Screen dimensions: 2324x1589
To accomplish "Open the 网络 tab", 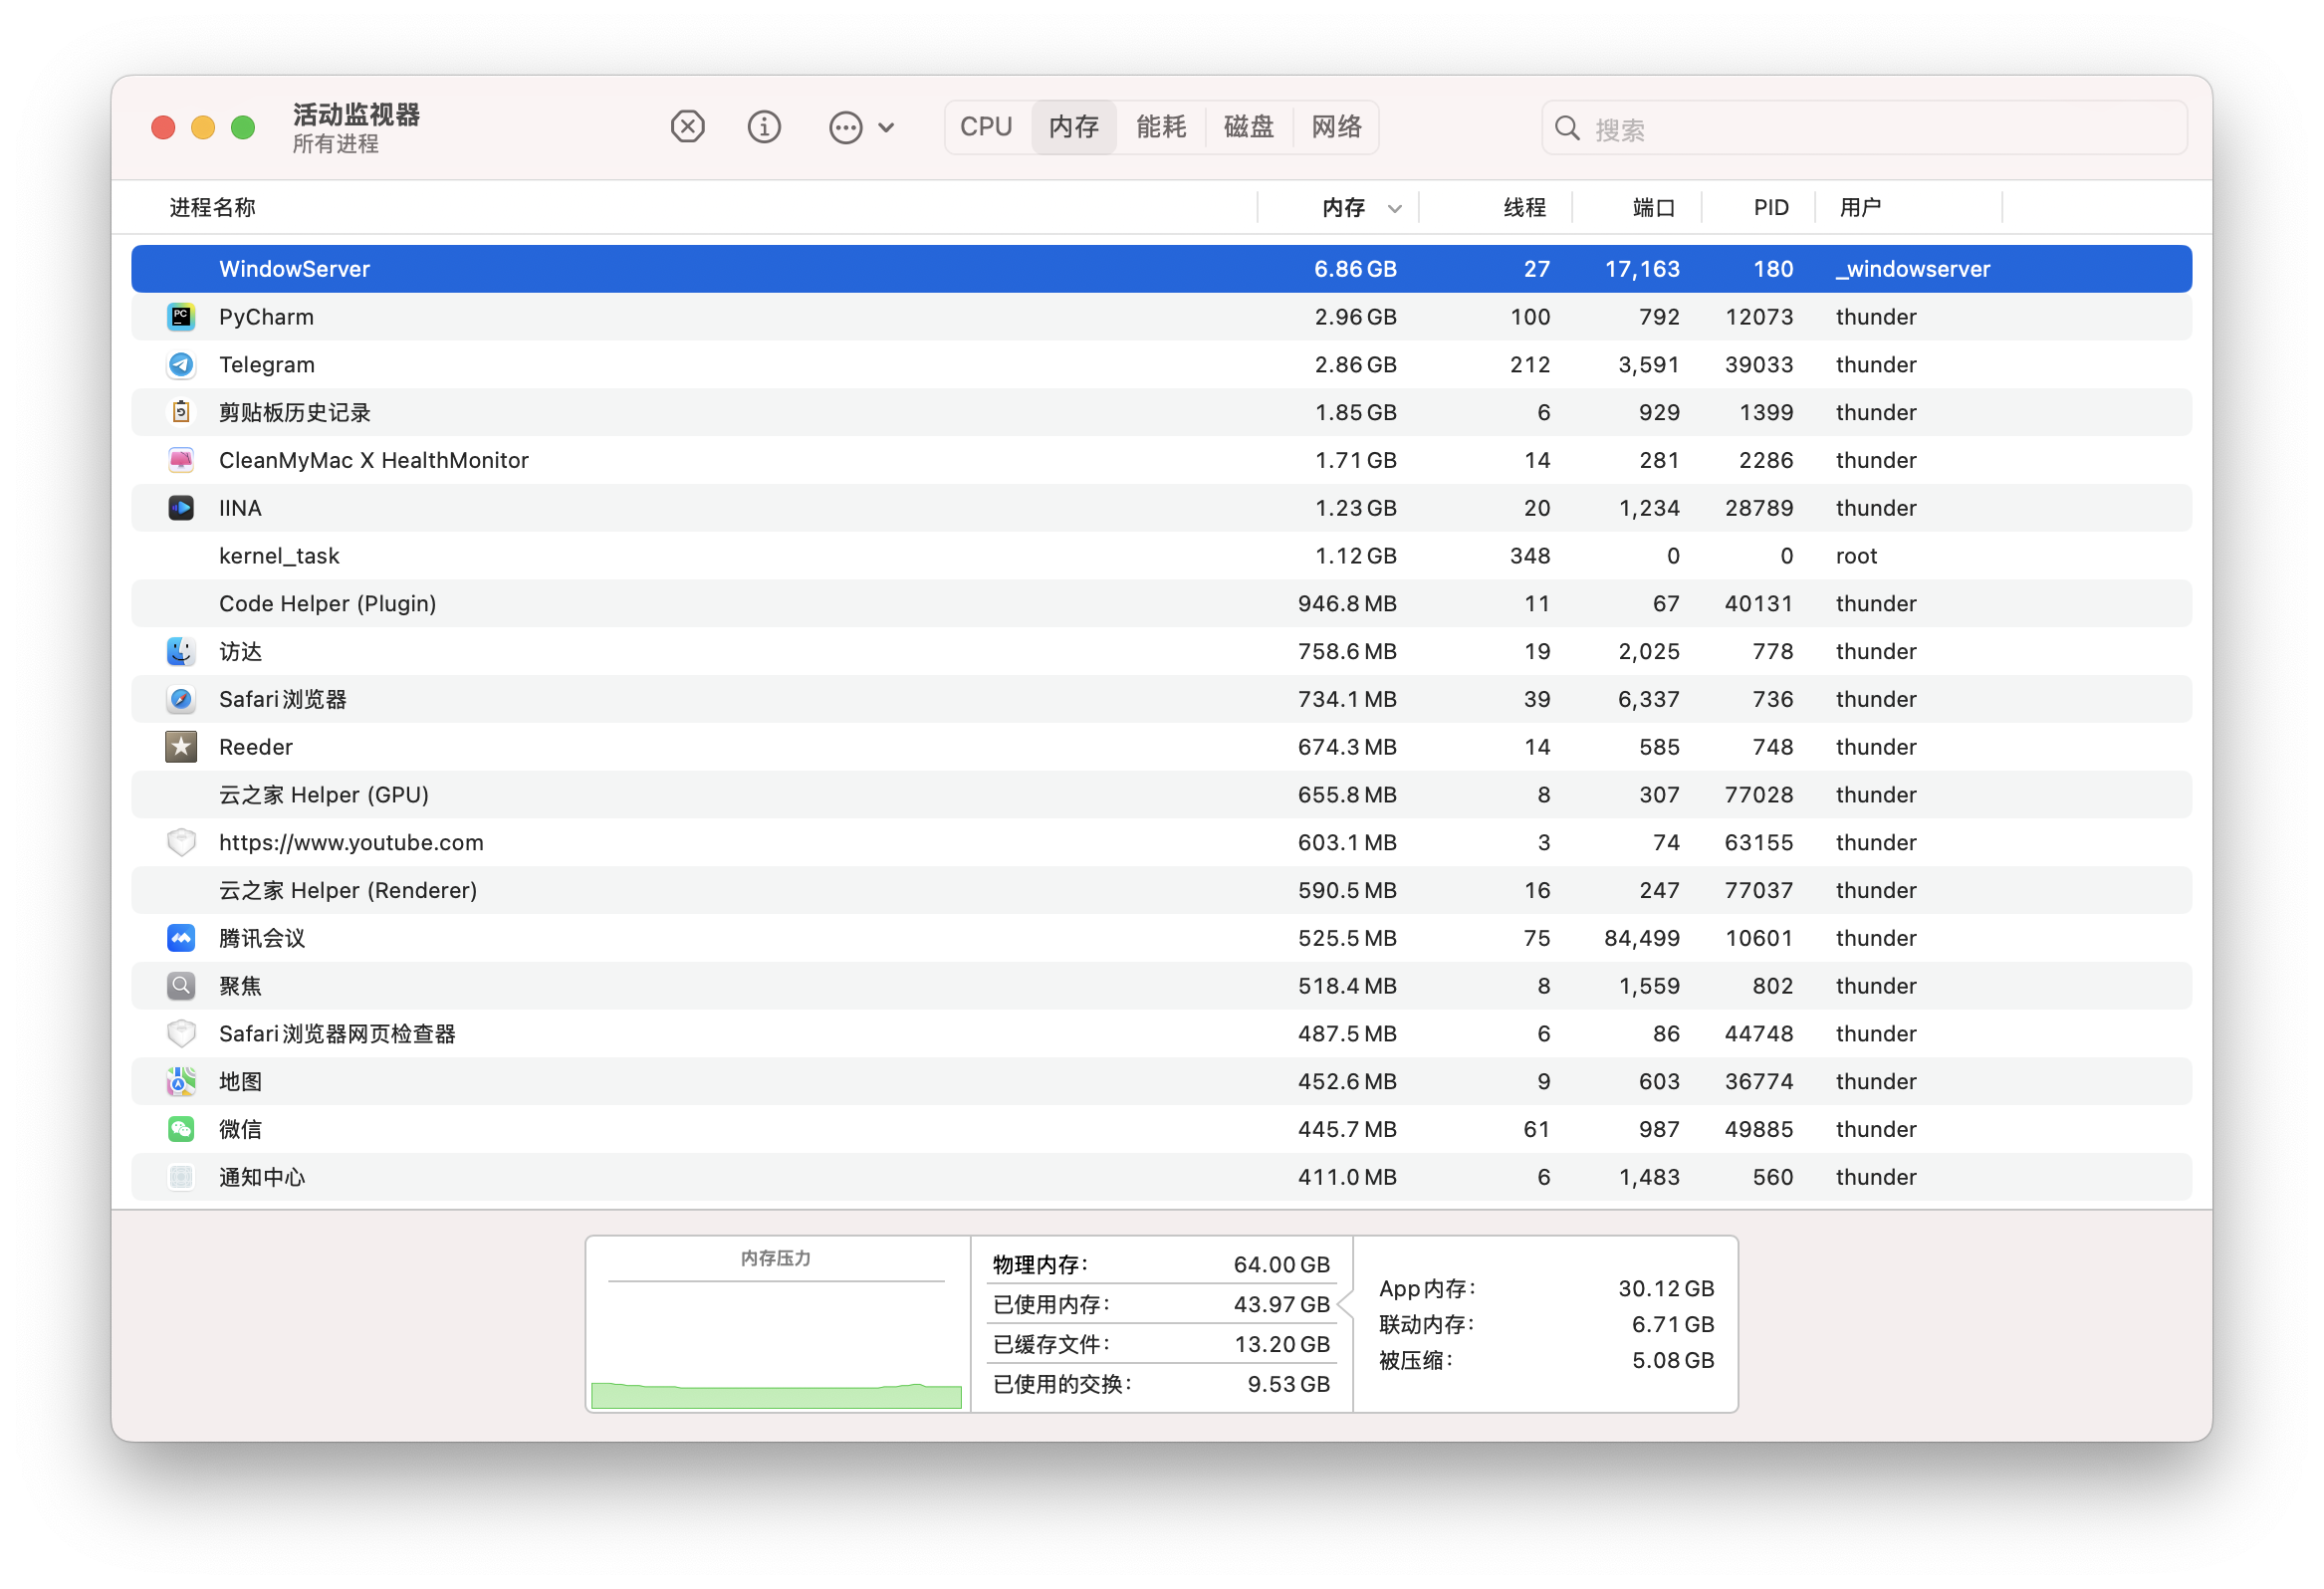I will (x=1336, y=127).
